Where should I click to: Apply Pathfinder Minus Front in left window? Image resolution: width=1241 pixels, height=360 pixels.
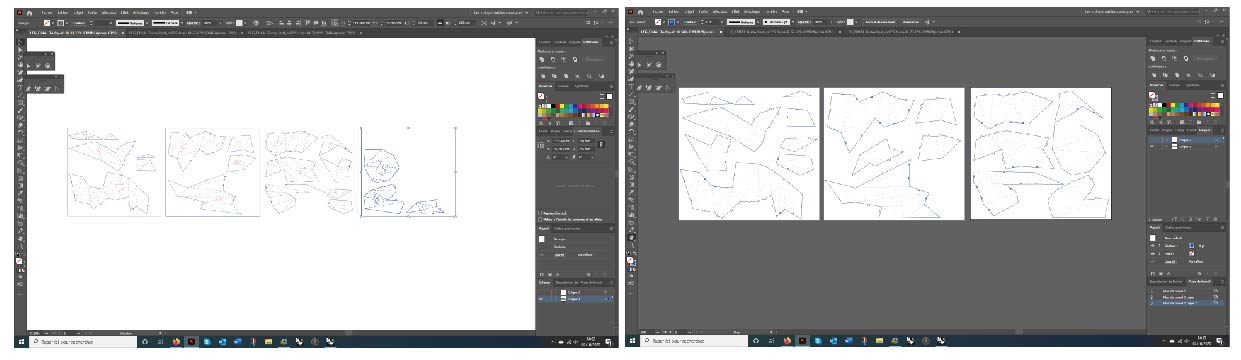tap(553, 60)
